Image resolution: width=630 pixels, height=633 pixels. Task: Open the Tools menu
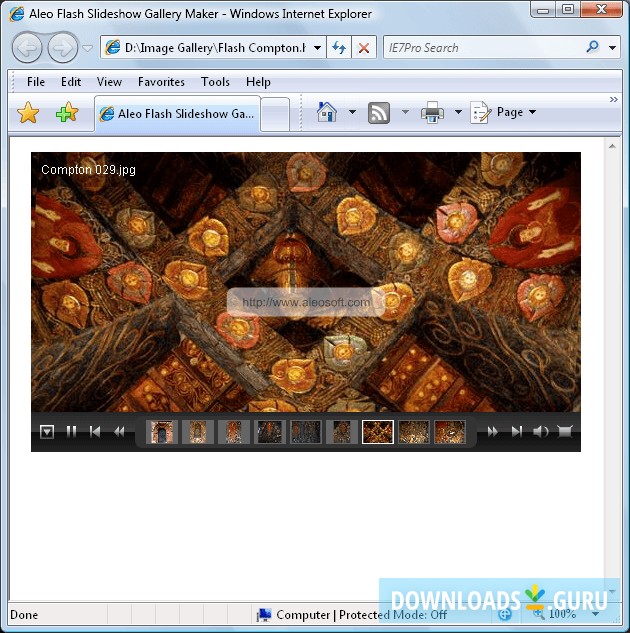click(215, 82)
